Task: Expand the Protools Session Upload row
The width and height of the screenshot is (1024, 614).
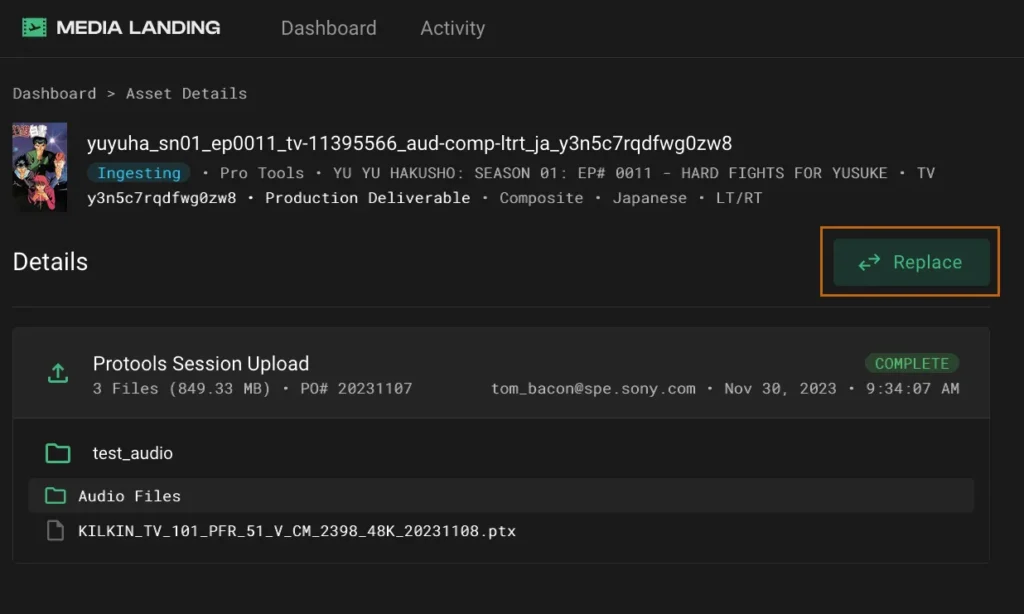Action: 200,364
